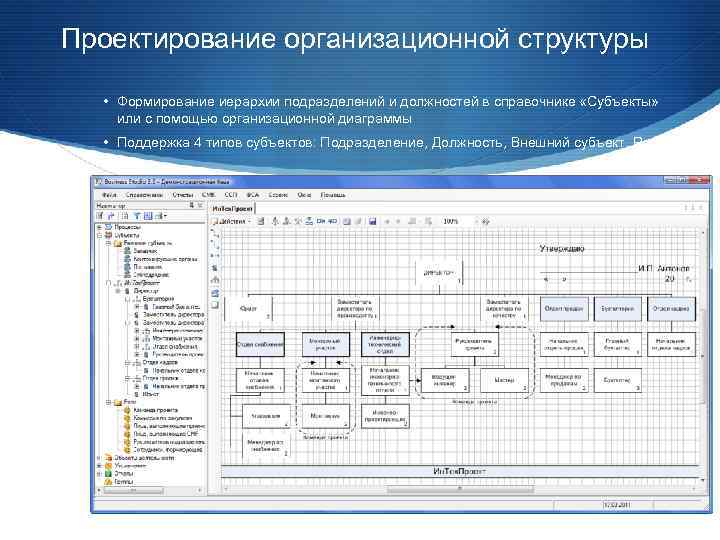Screen dimensions: 720x540
Task: Collapse the Роли folder in tree
Action: 109,402
